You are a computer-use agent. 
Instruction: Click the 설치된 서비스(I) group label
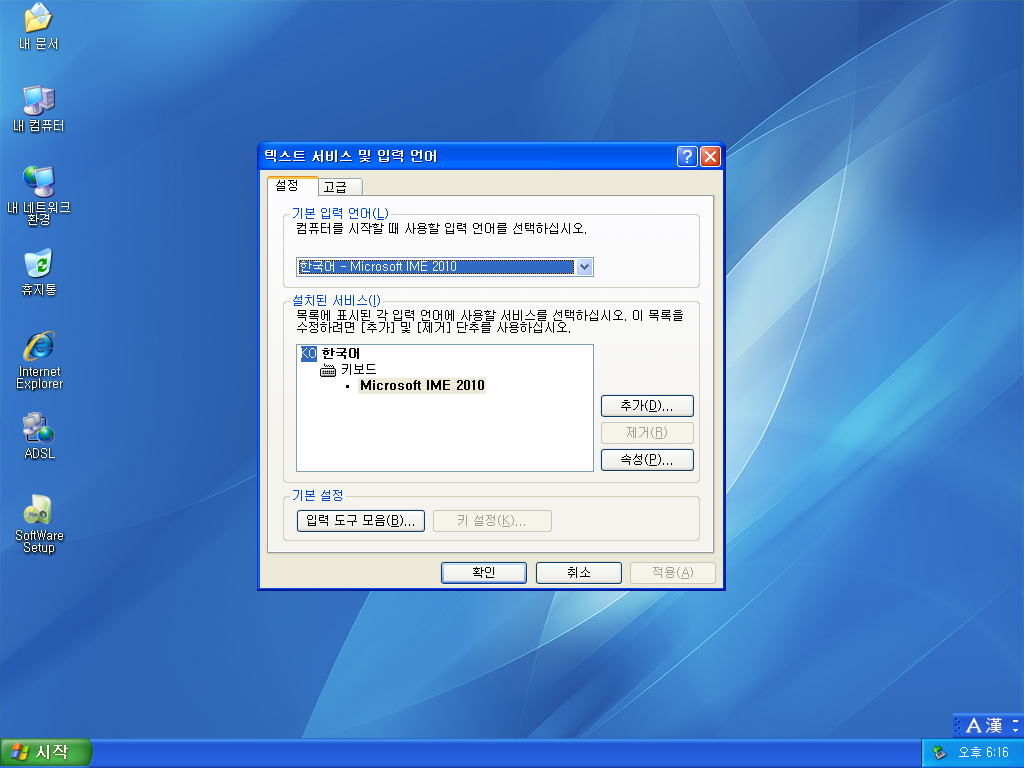(x=336, y=300)
